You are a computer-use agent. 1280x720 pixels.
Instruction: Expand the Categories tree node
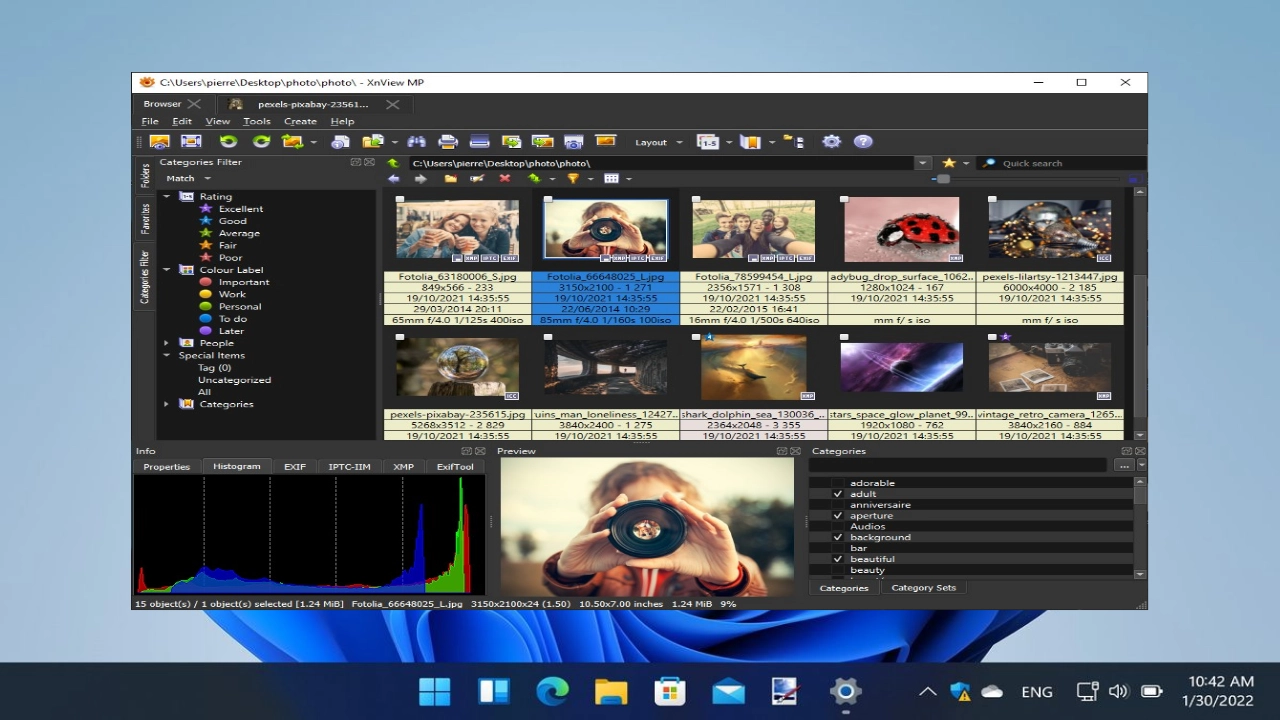click(167, 404)
